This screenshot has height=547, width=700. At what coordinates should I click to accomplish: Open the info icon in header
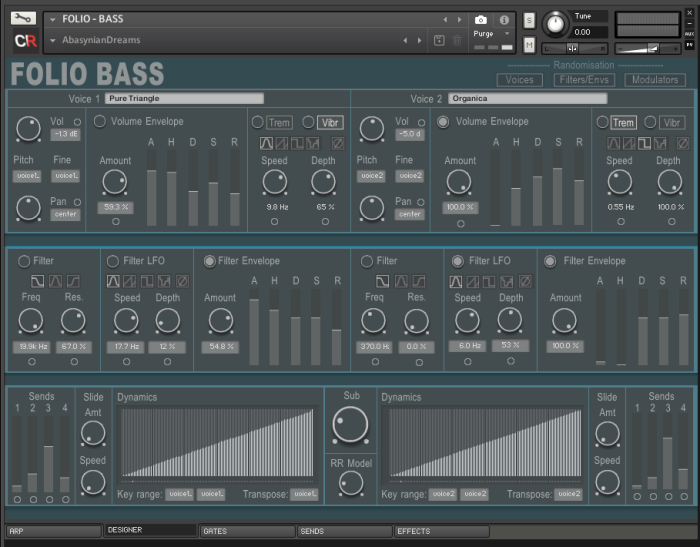504,20
